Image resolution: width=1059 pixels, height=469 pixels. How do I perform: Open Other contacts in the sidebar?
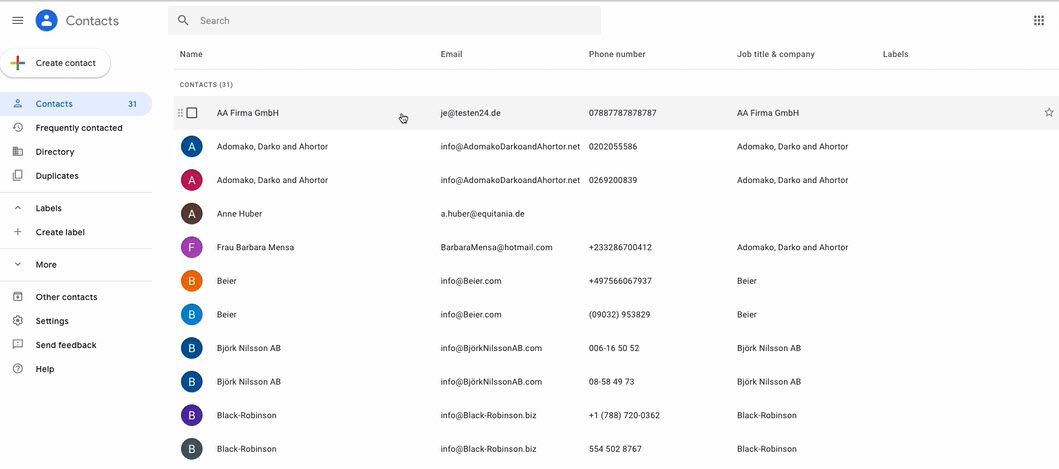[66, 297]
